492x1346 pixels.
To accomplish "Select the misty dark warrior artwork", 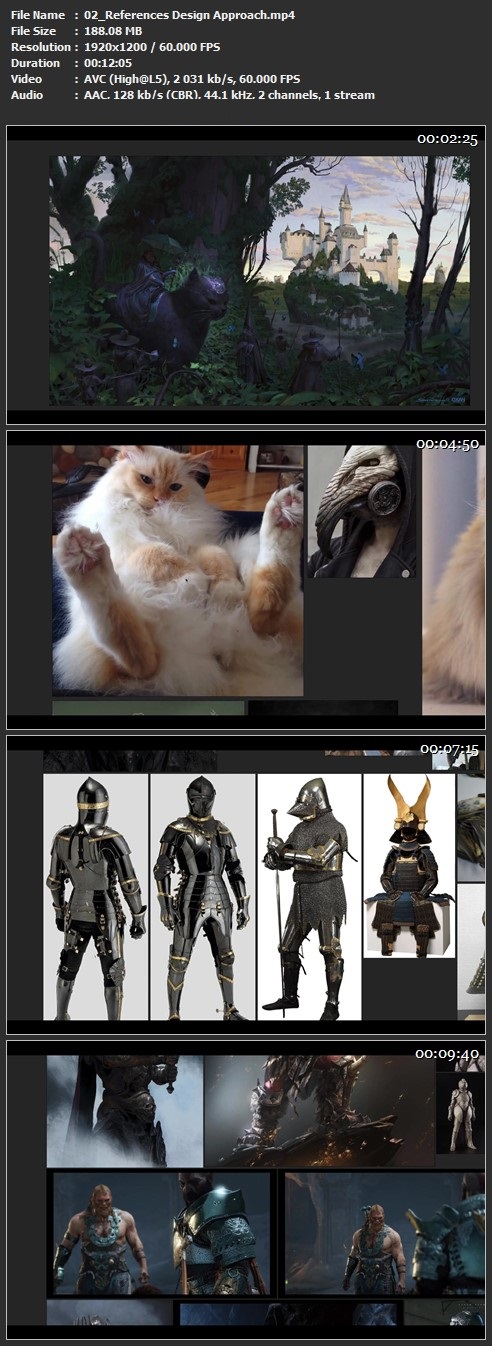I will pos(125,1112).
